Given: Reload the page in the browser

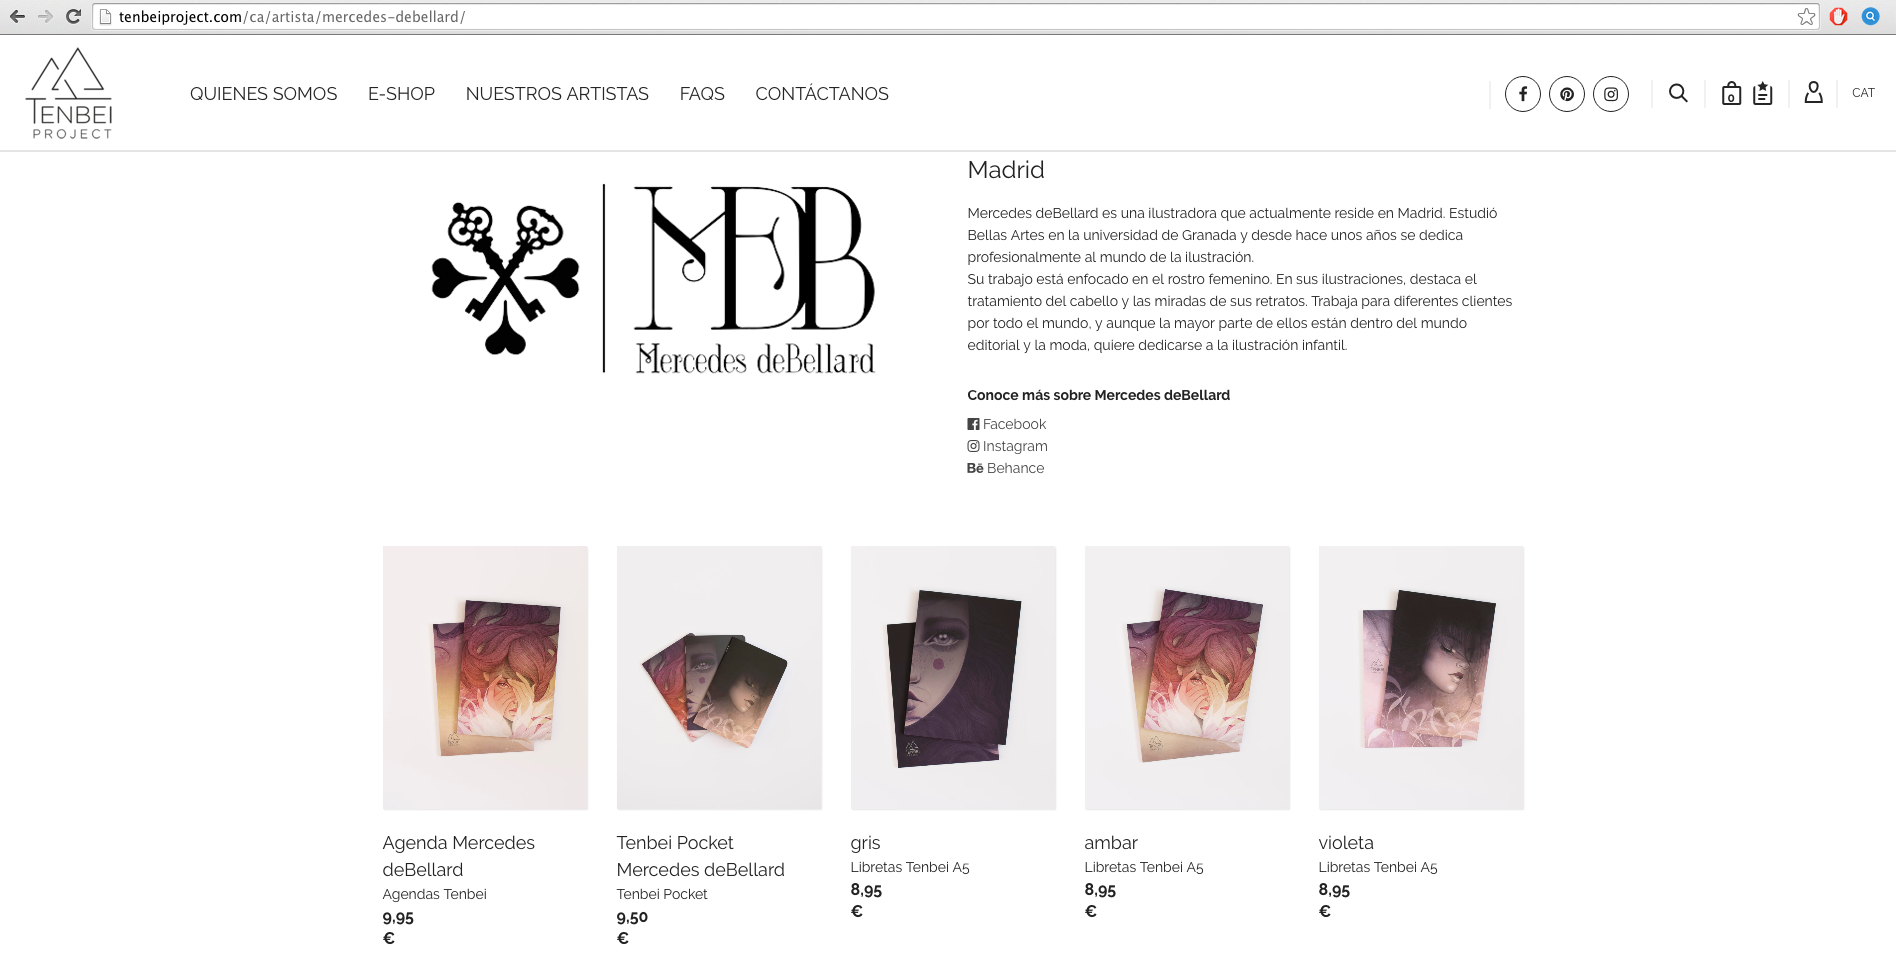Looking at the screenshot, I should click(73, 16).
